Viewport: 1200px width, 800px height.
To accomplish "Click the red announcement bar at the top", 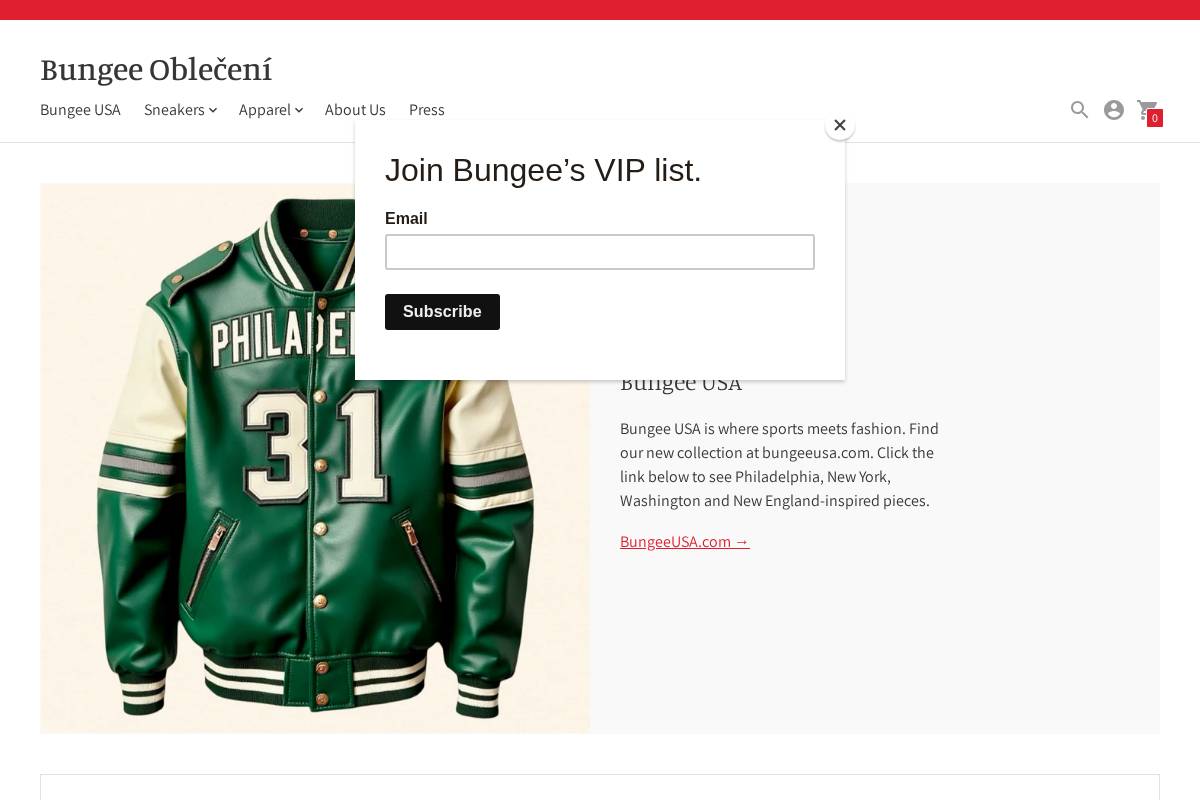I will [600, 9].
